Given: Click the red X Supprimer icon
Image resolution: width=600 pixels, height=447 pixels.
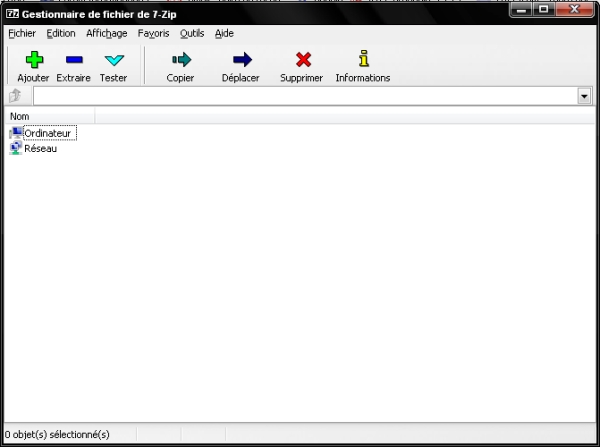Looking at the screenshot, I should tap(303, 61).
